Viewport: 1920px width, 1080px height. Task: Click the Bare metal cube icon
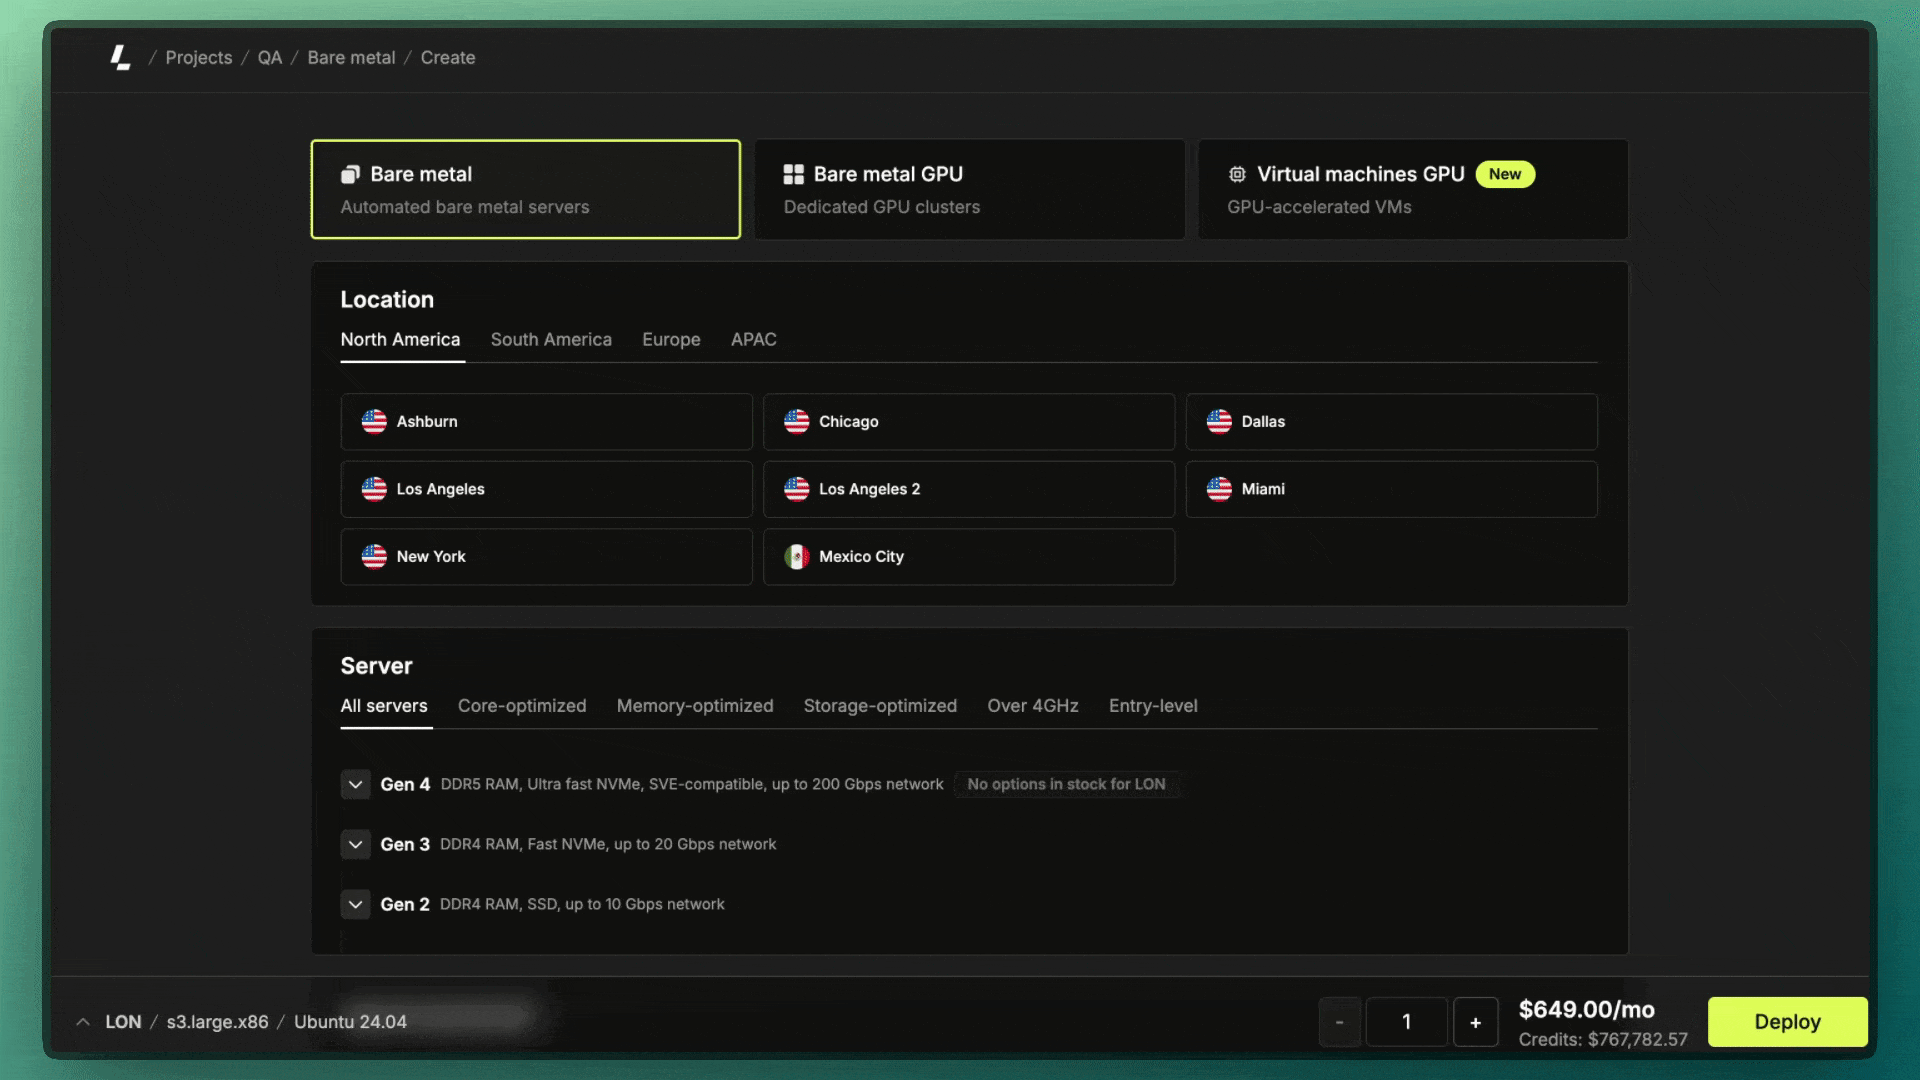point(349,174)
